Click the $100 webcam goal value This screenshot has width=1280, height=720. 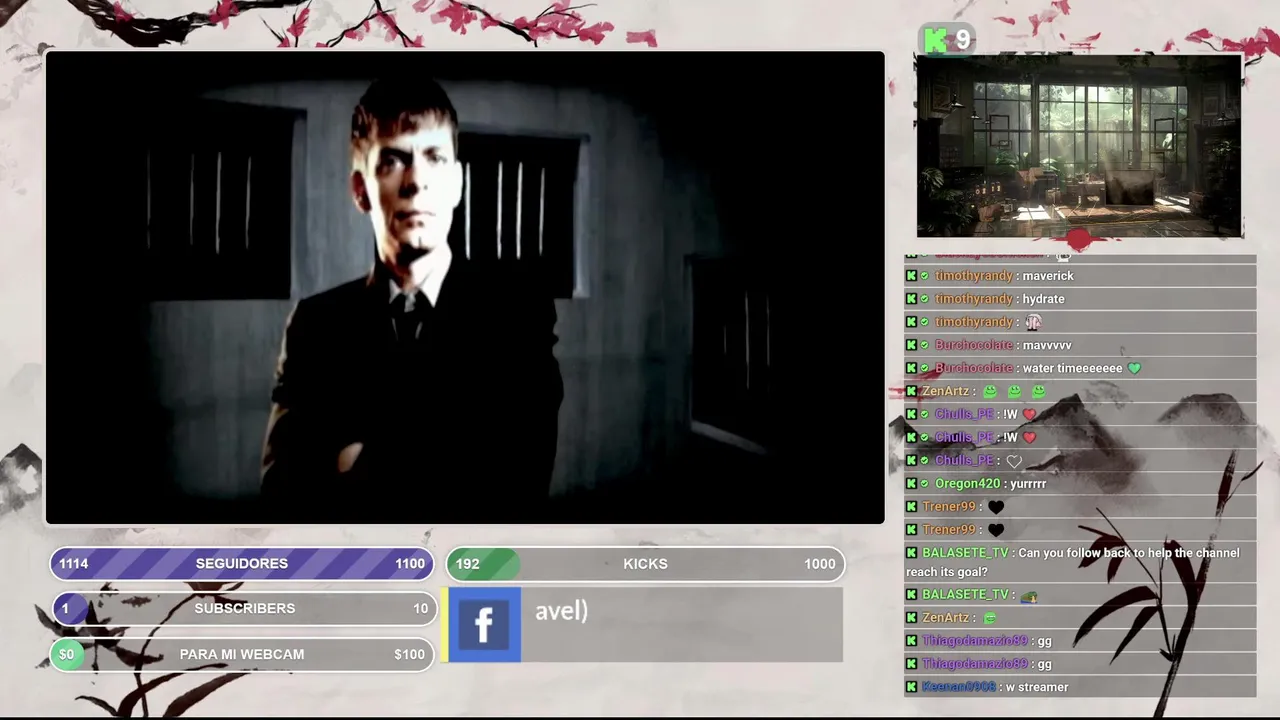pos(409,654)
